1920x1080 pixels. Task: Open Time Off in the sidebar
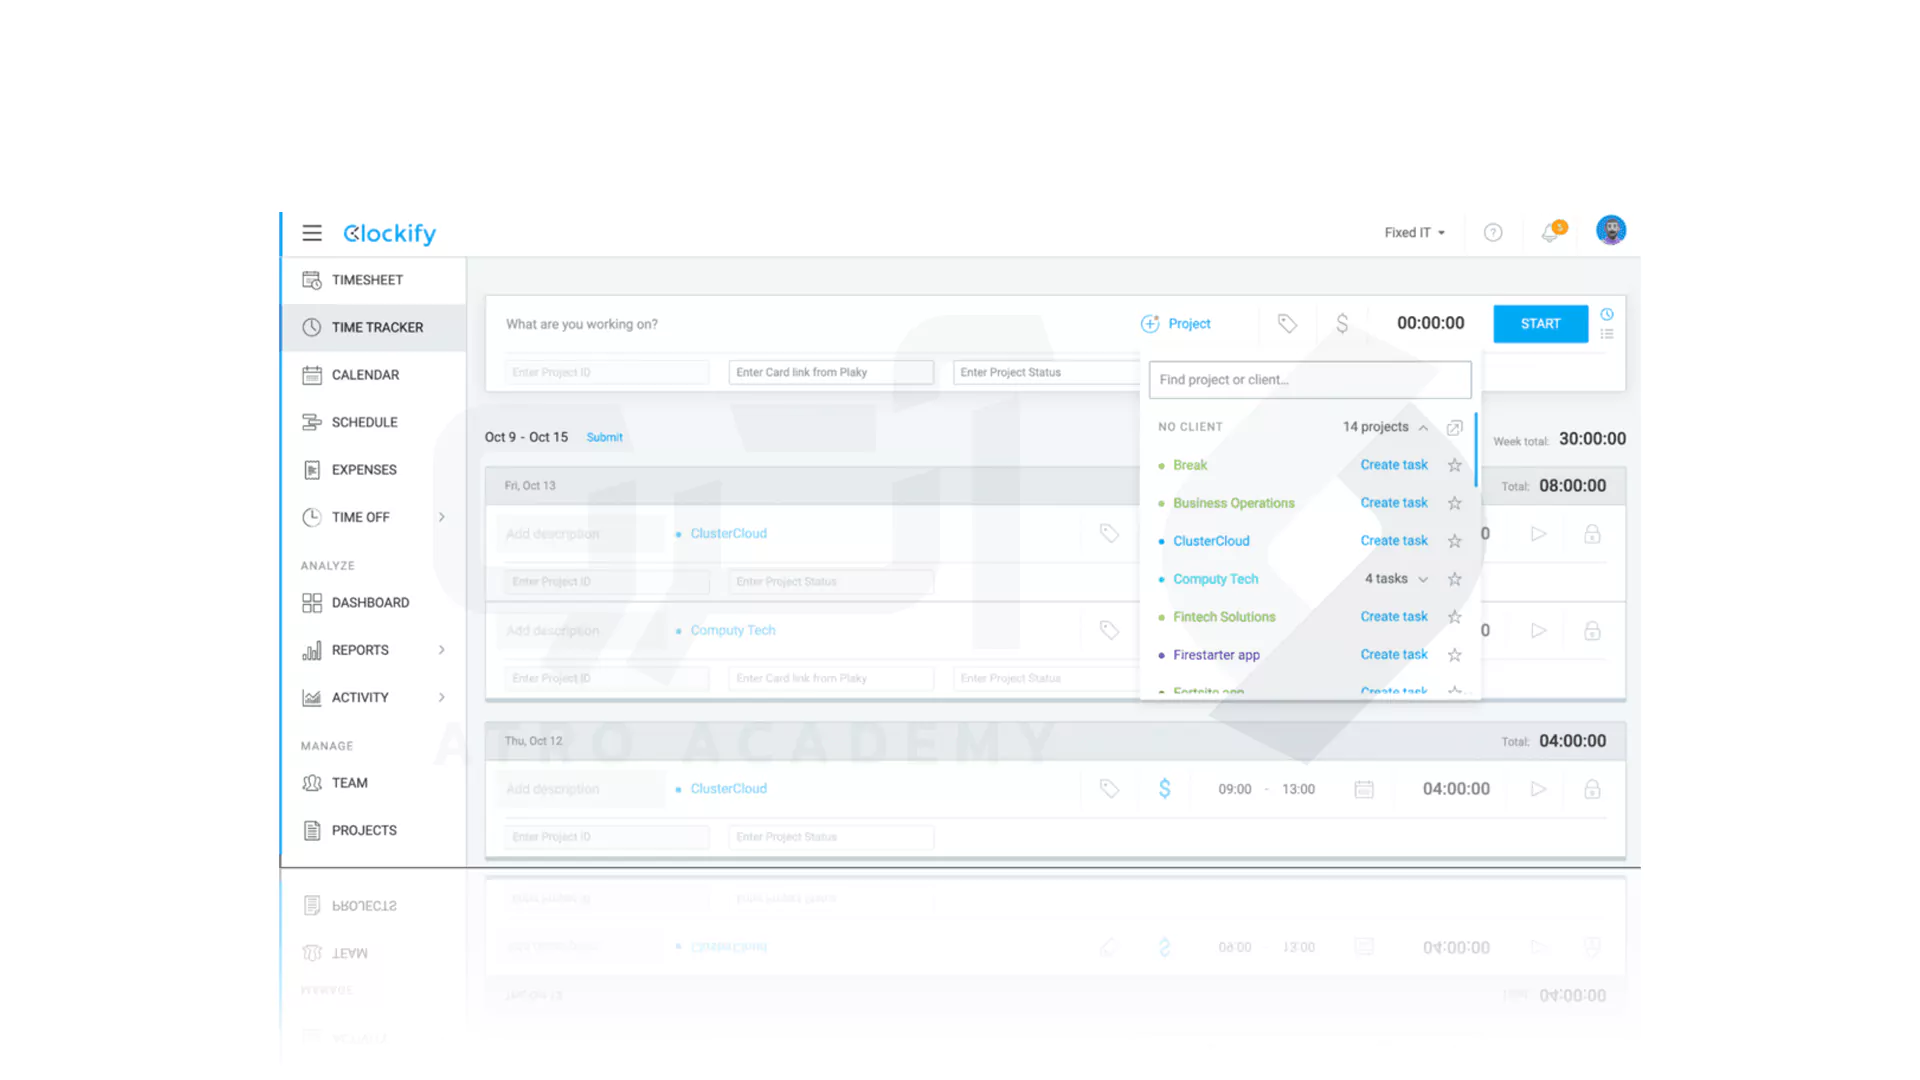coord(360,517)
